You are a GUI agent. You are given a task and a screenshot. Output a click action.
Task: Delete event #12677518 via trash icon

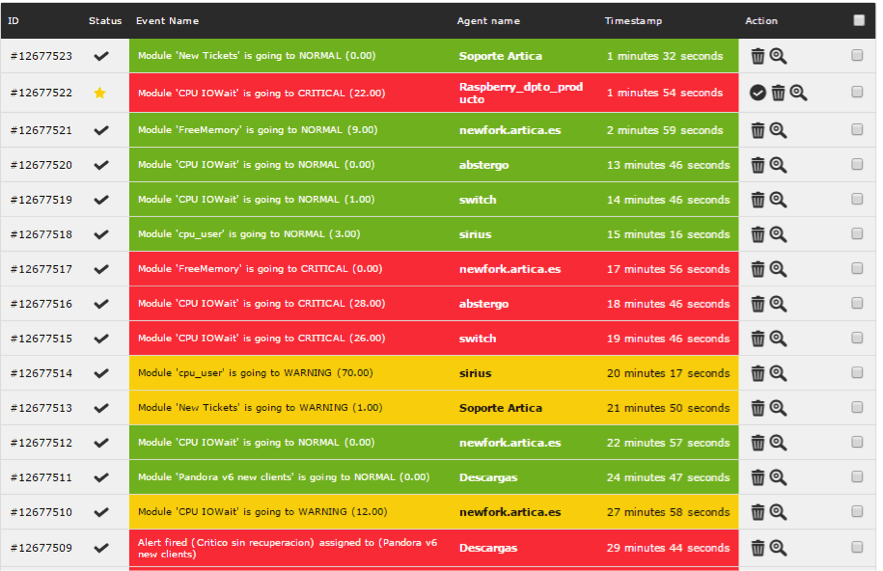point(757,235)
